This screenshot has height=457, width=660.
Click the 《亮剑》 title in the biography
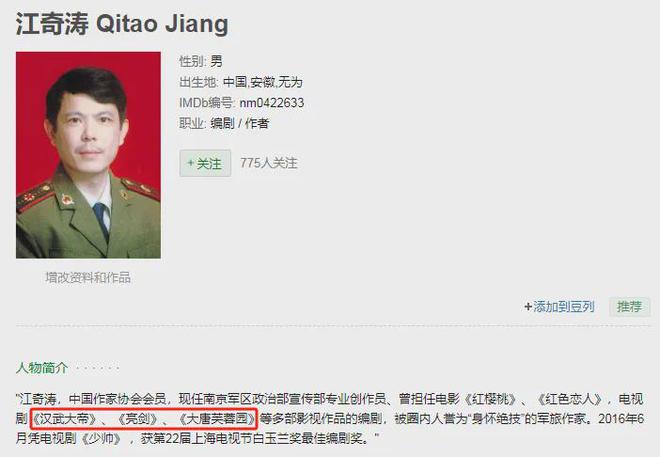pos(138,419)
